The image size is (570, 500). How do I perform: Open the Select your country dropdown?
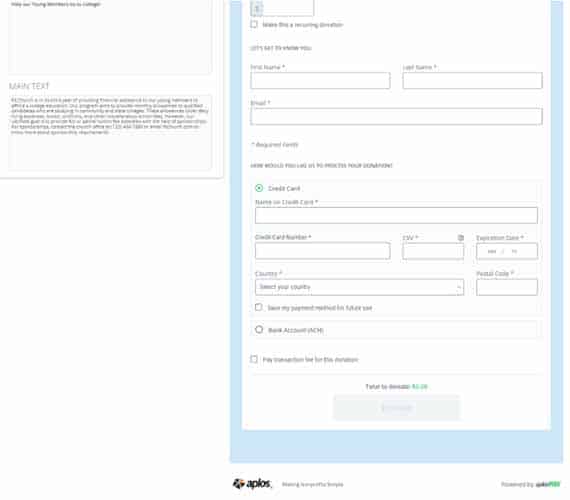[x=359, y=287]
